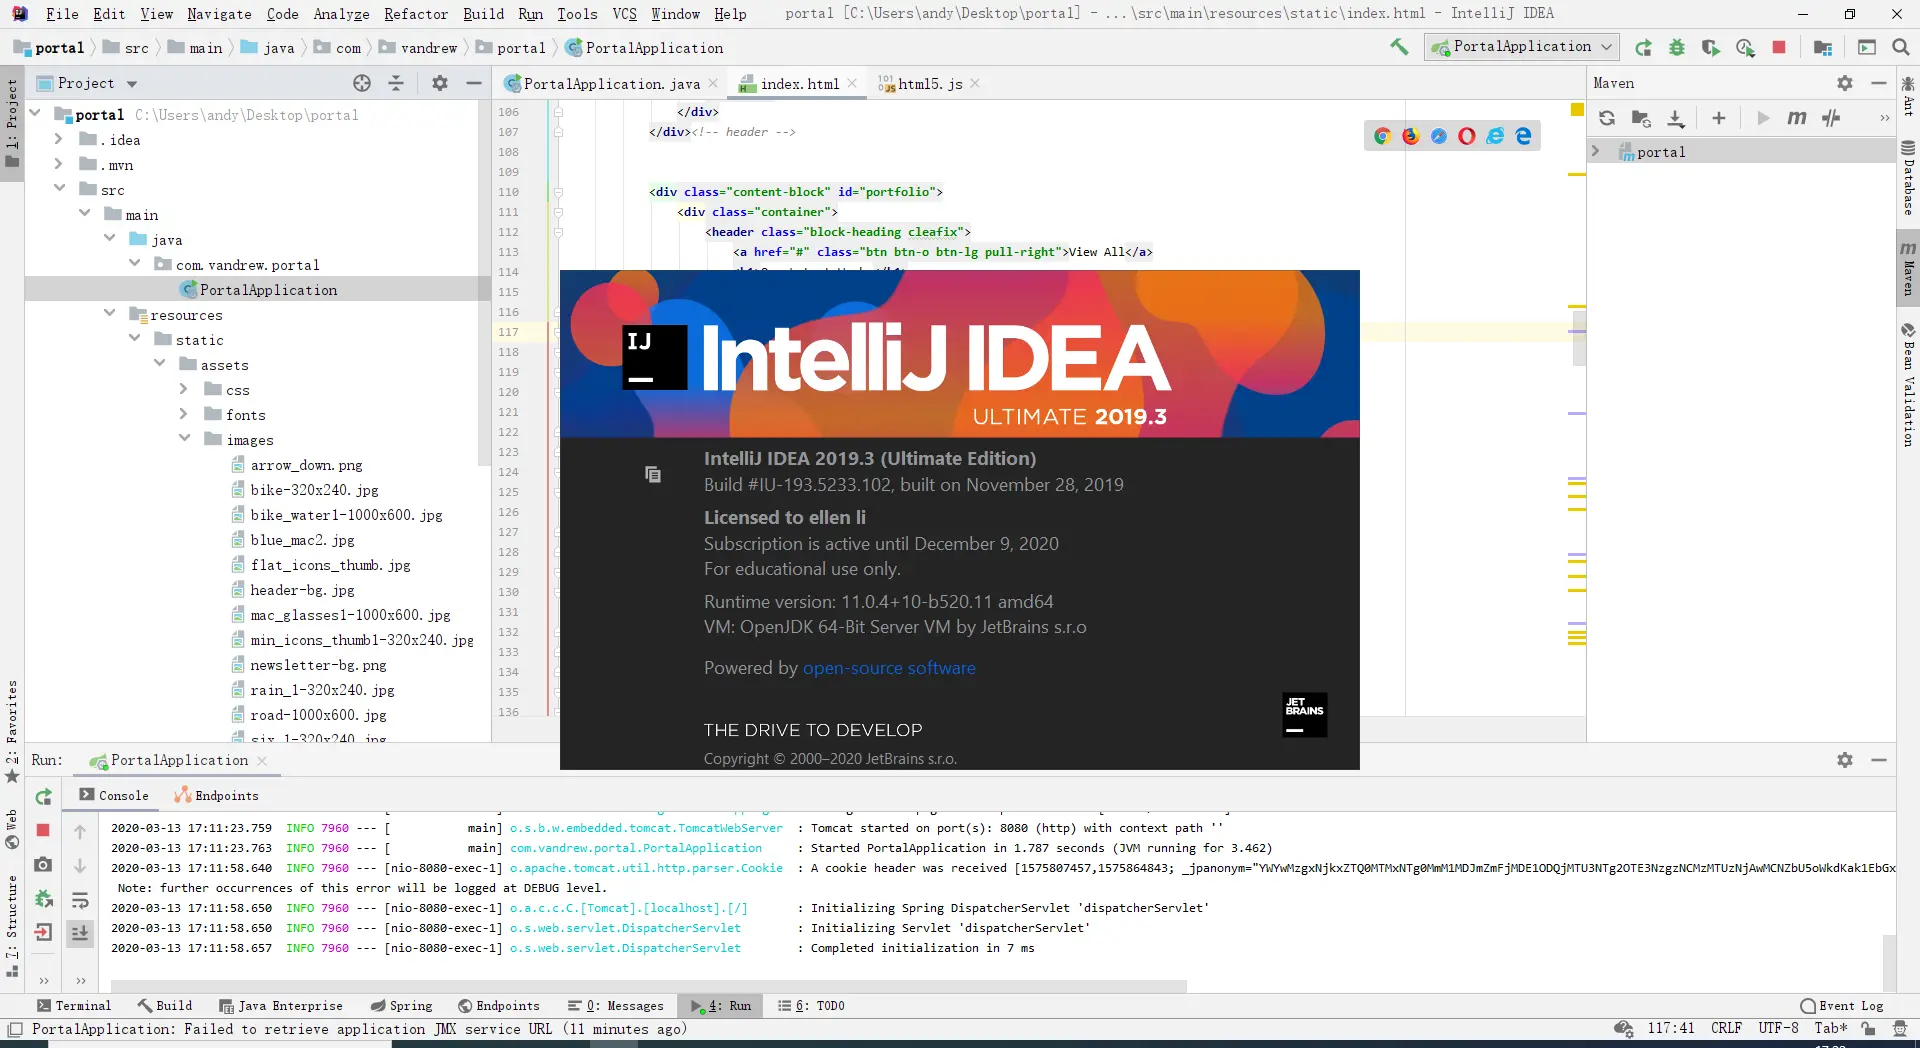Toggle Maven offline mode
This screenshot has width=1920, height=1048.
click(x=1831, y=118)
